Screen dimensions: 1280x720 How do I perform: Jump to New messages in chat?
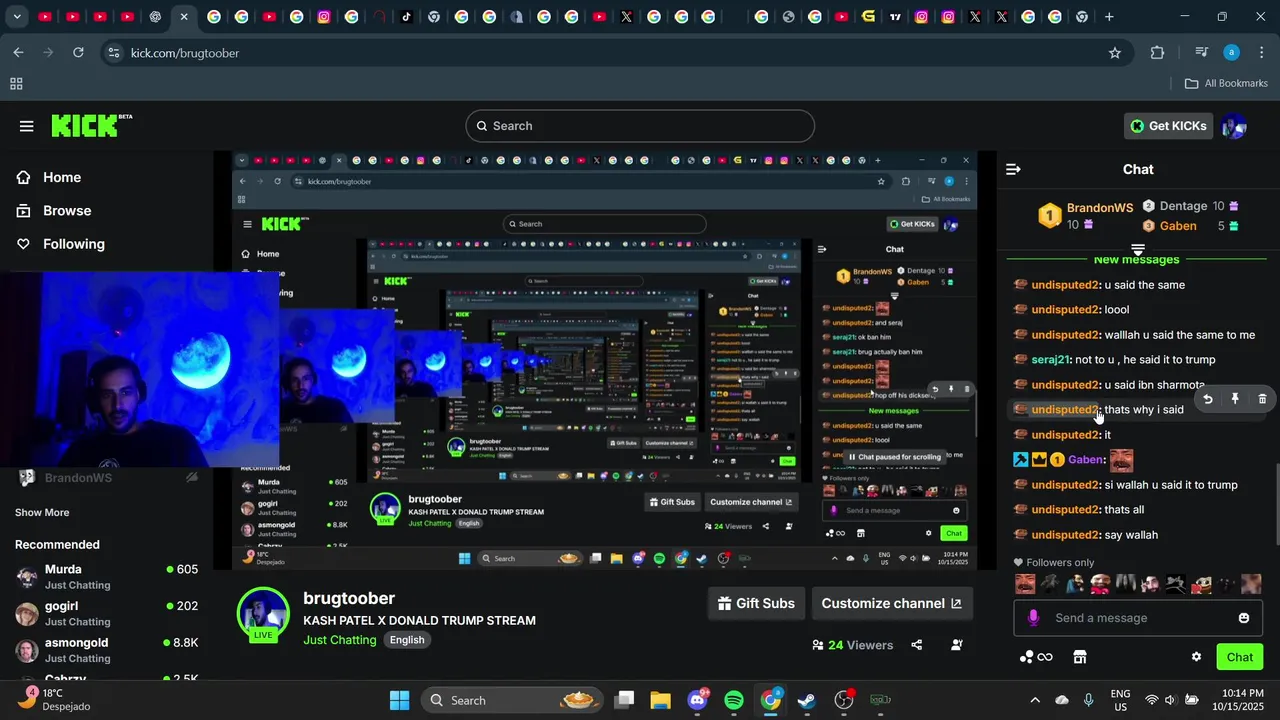pos(1137,260)
